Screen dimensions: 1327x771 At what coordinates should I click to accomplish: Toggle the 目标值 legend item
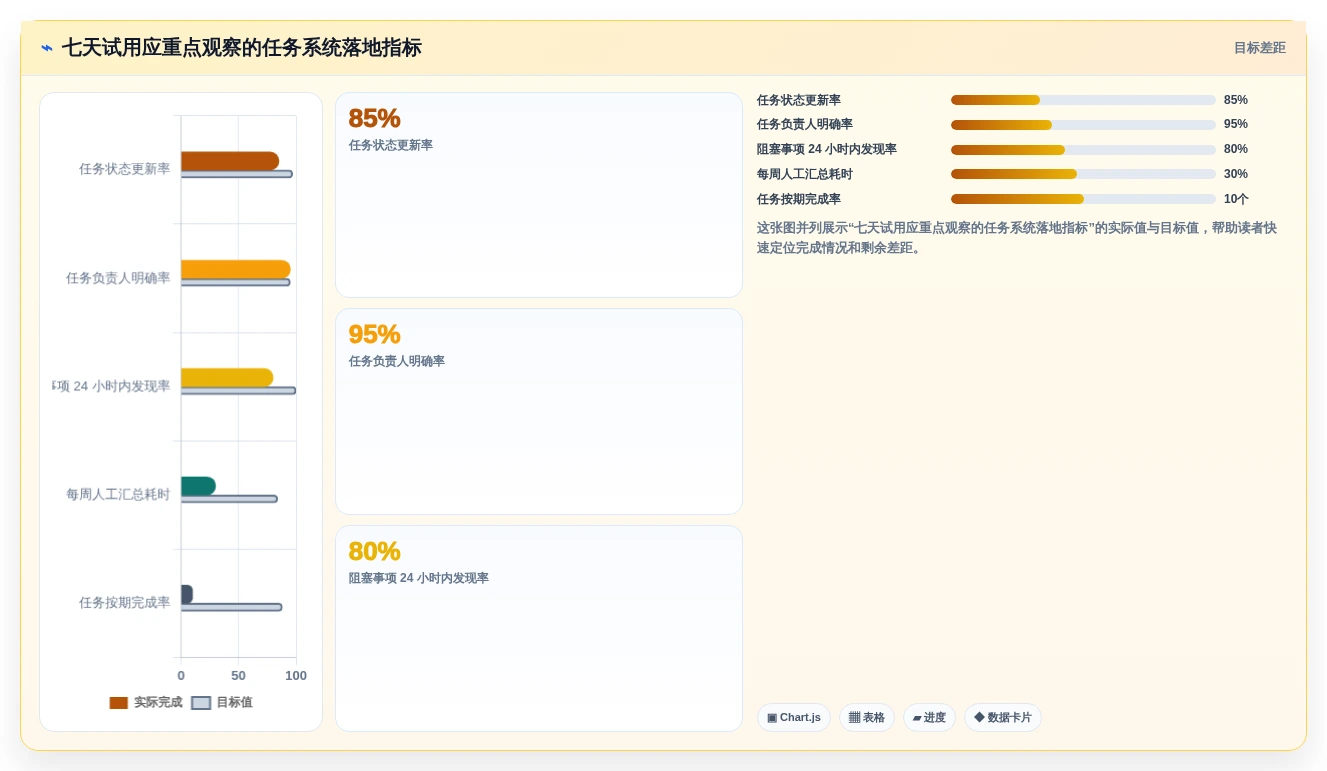[x=222, y=703]
